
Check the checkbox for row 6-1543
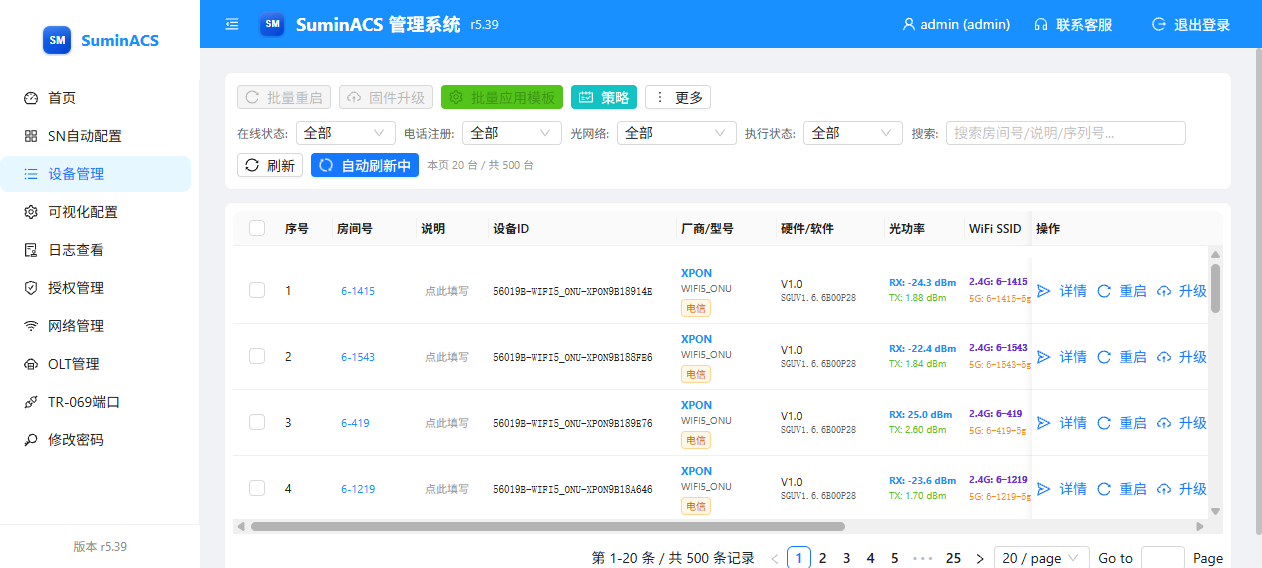pyautogui.click(x=257, y=356)
